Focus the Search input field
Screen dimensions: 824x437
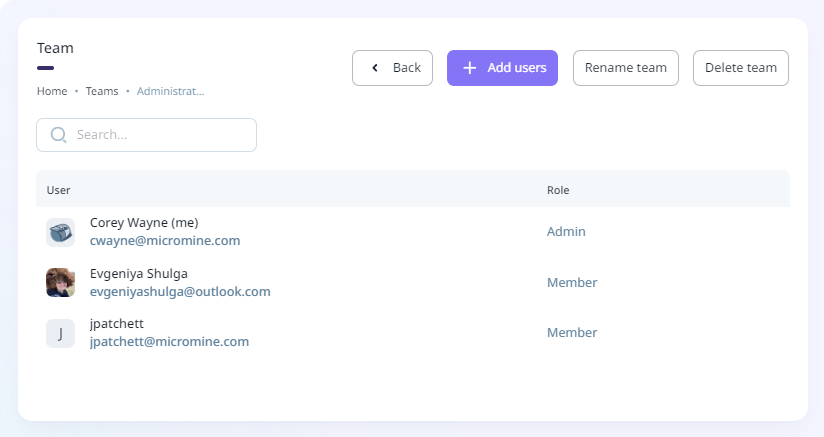[160, 135]
